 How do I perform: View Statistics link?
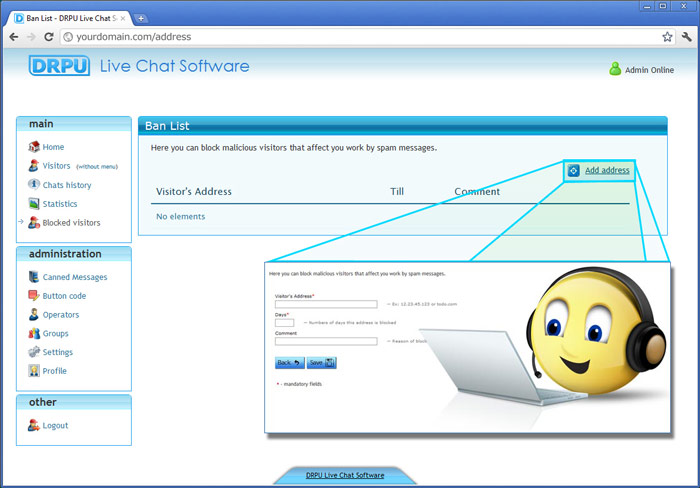[60, 204]
